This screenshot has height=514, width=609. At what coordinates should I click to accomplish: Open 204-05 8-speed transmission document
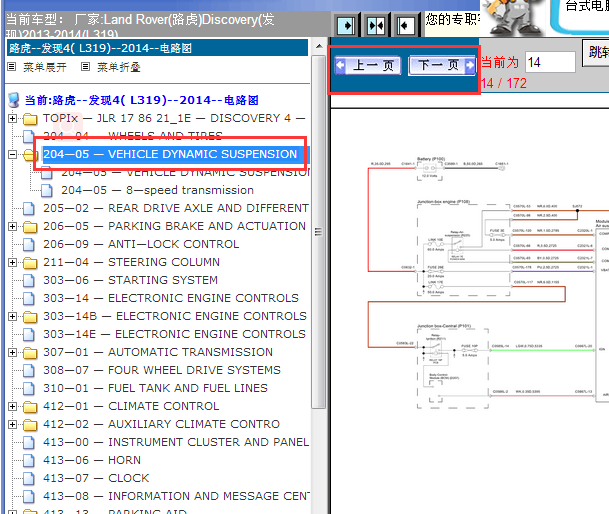coord(157,190)
